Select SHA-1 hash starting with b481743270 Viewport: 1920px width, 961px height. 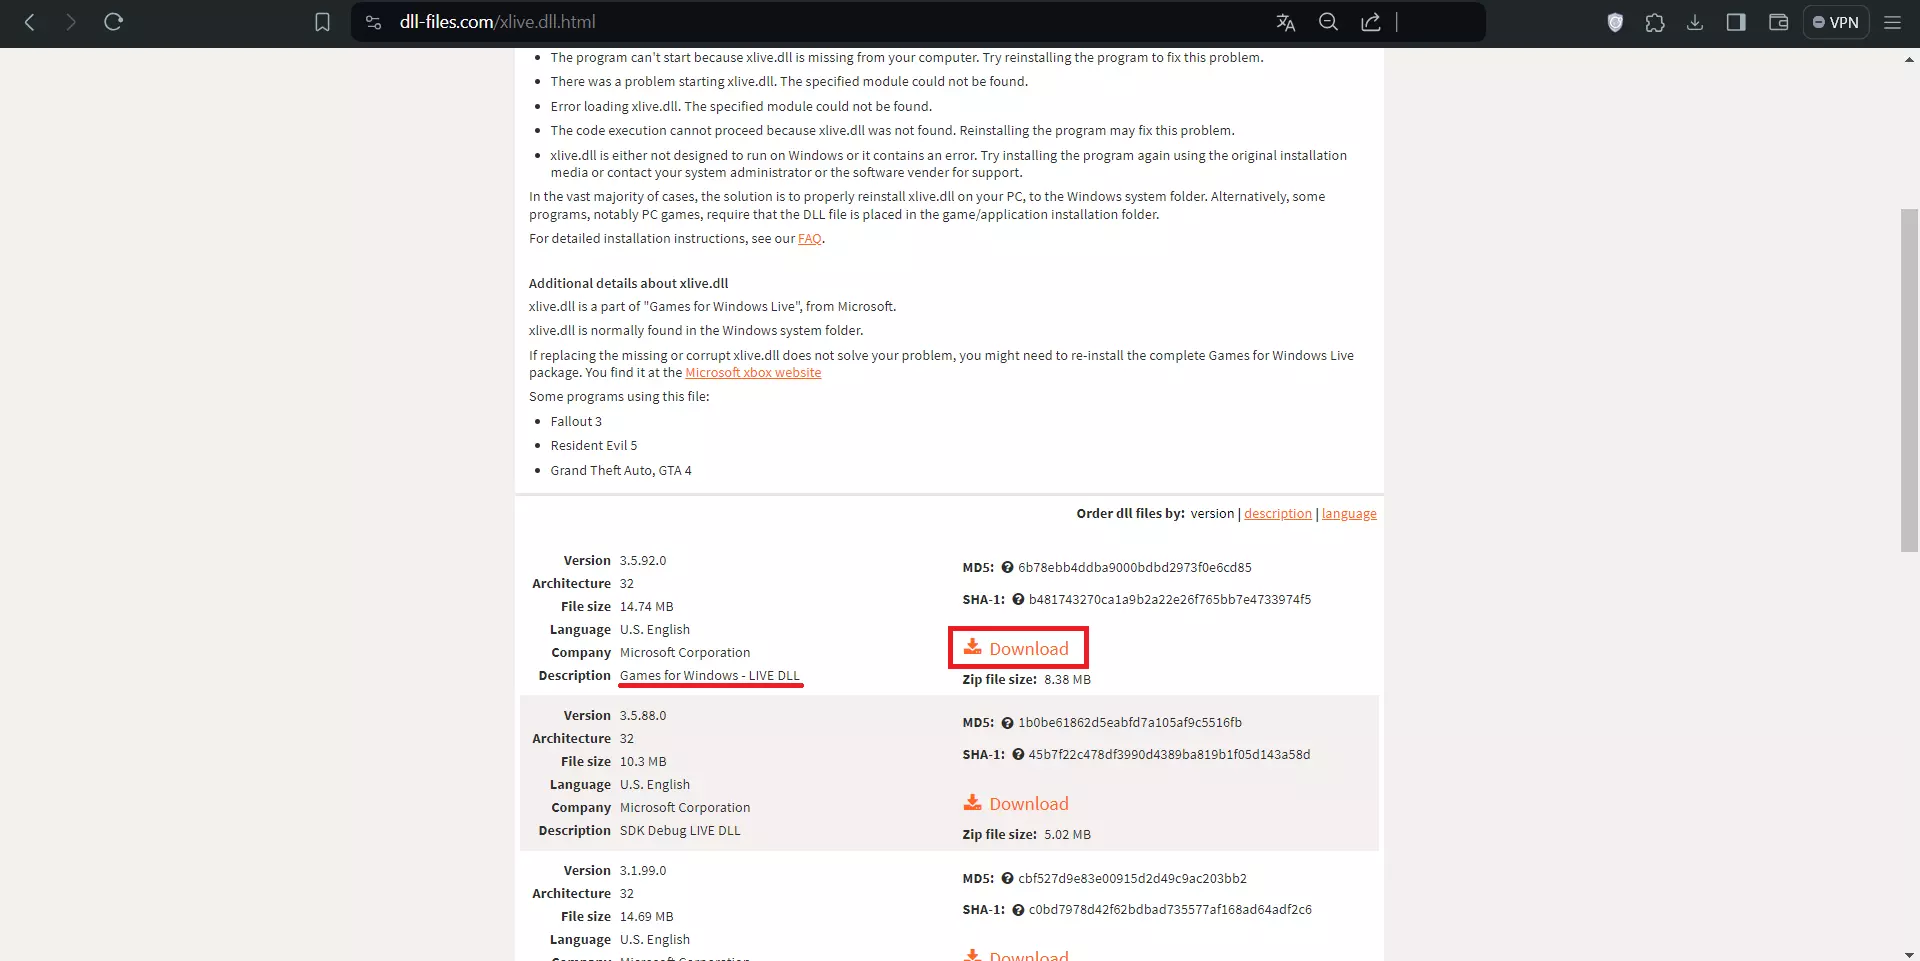pos(1170,600)
